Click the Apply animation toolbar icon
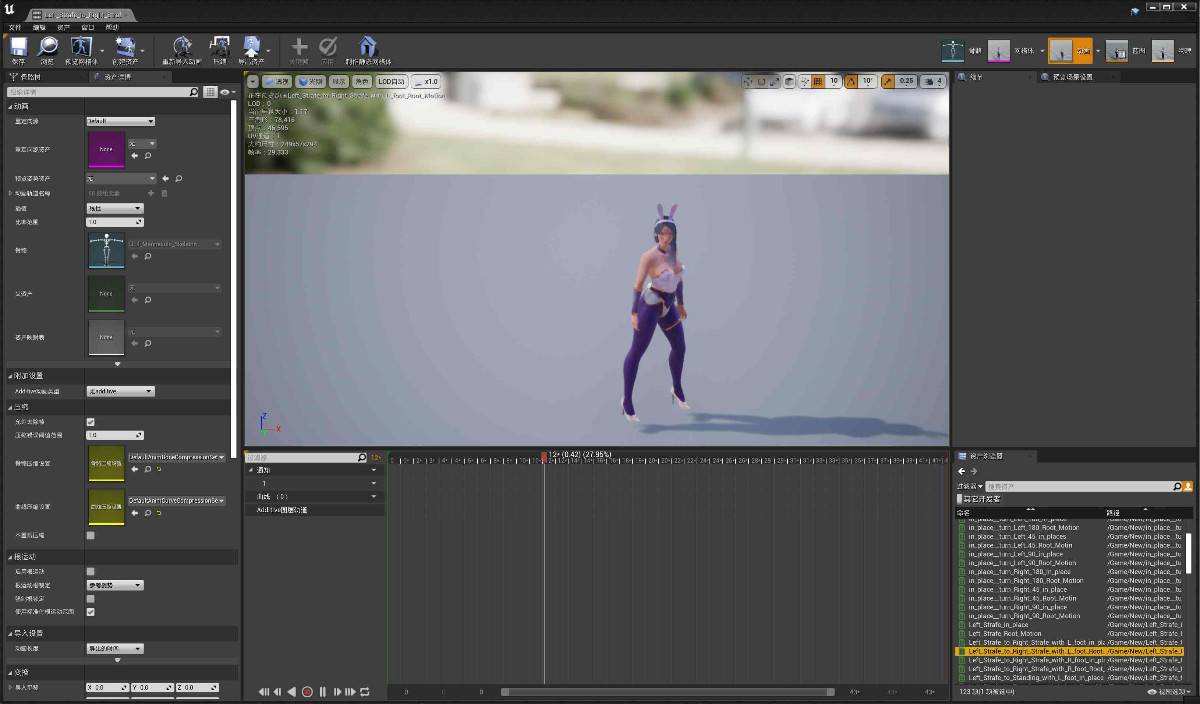 327,47
